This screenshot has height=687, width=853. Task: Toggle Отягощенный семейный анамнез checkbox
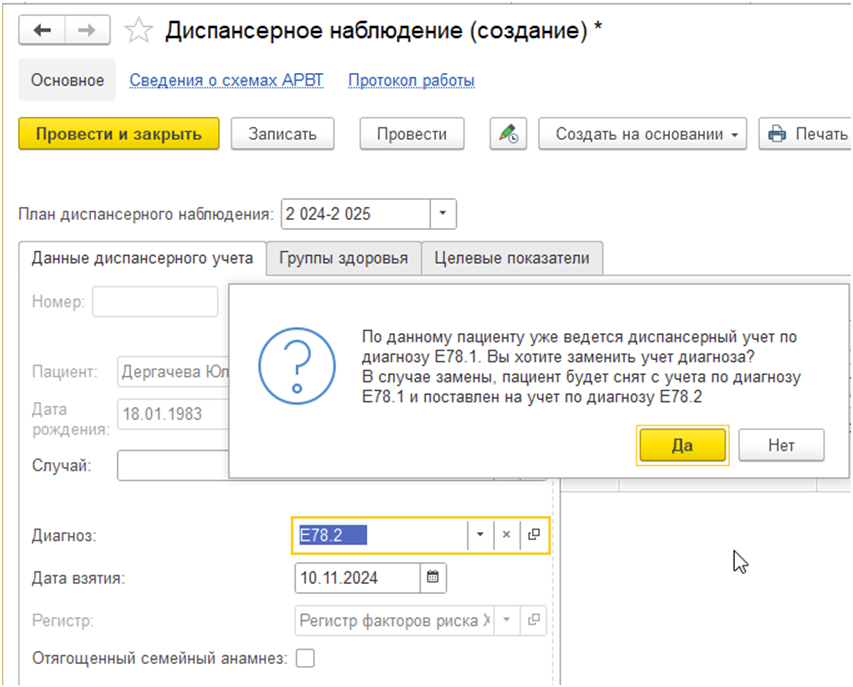point(306,658)
